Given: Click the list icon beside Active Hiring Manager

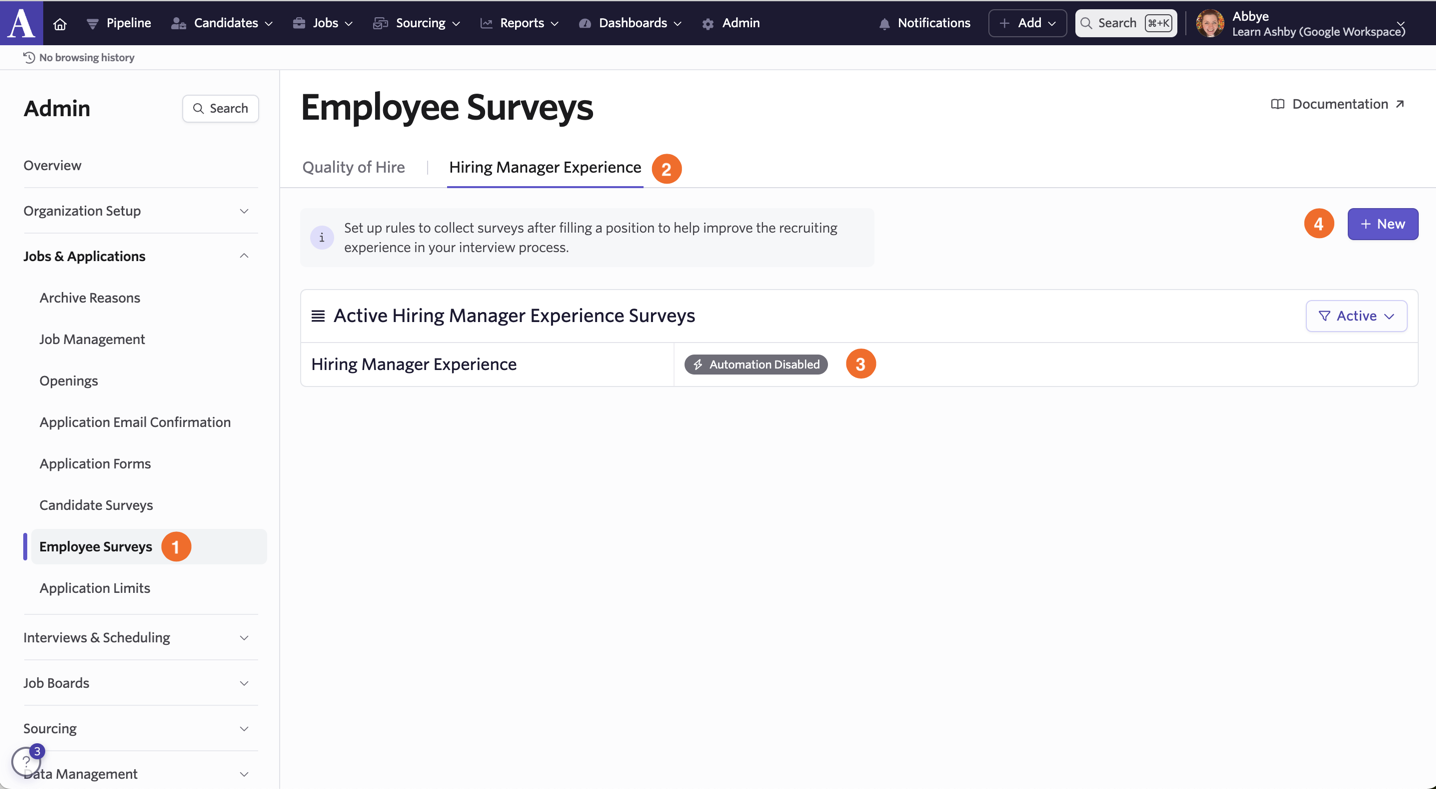Looking at the screenshot, I should coord(318,316).
